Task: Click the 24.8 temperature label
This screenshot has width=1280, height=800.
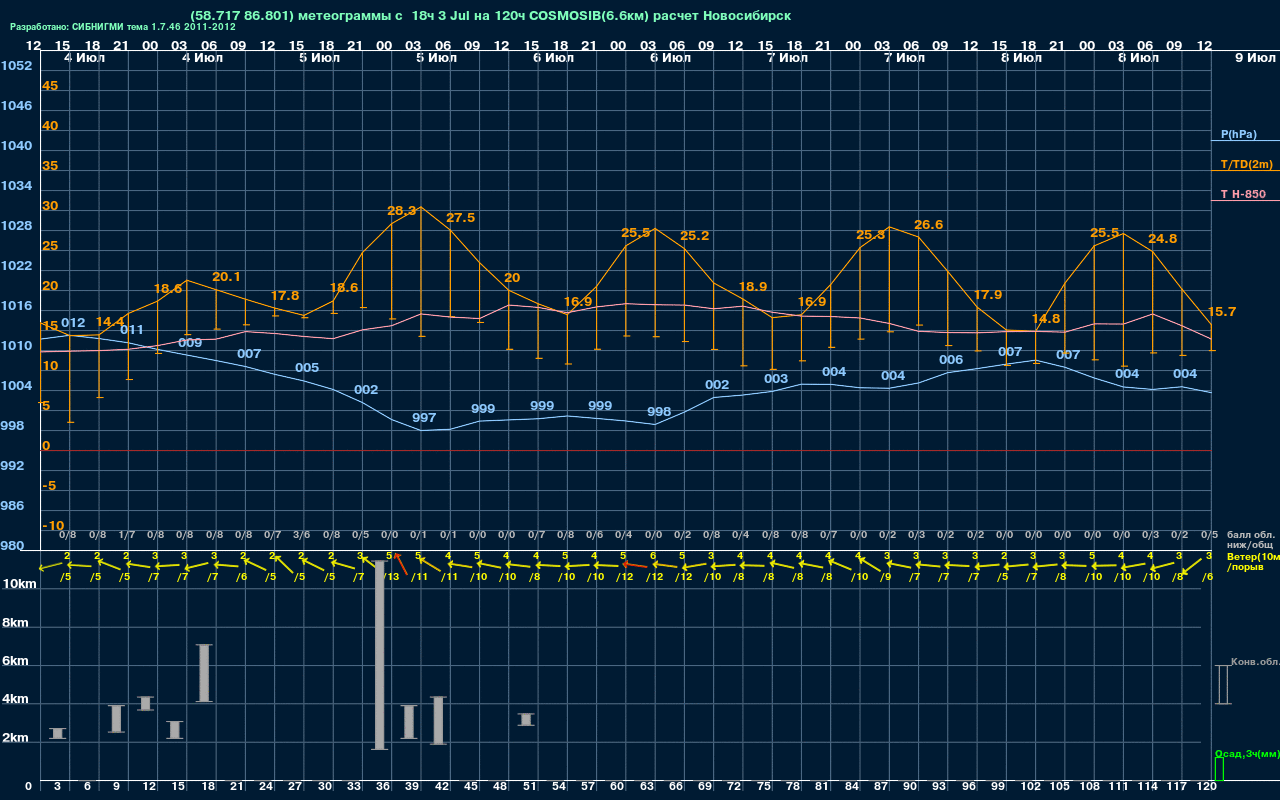Action: [x=1163, y=239]
